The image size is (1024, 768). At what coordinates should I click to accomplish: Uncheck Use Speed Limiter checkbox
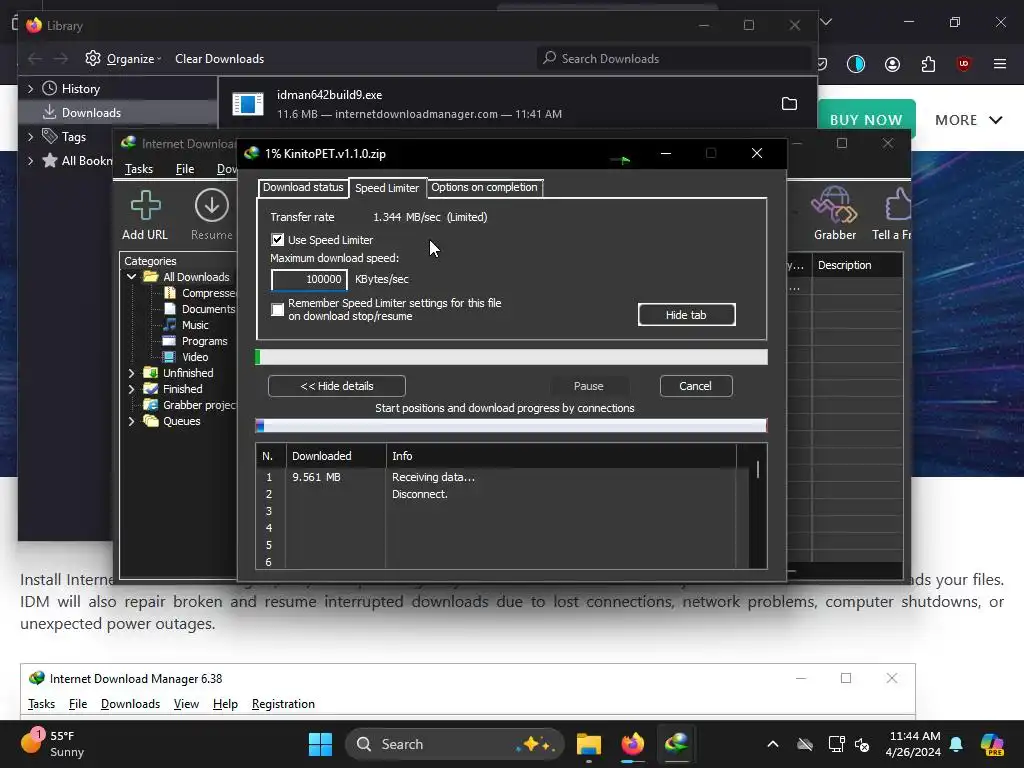pyautogui.click(x=278, y=240)
